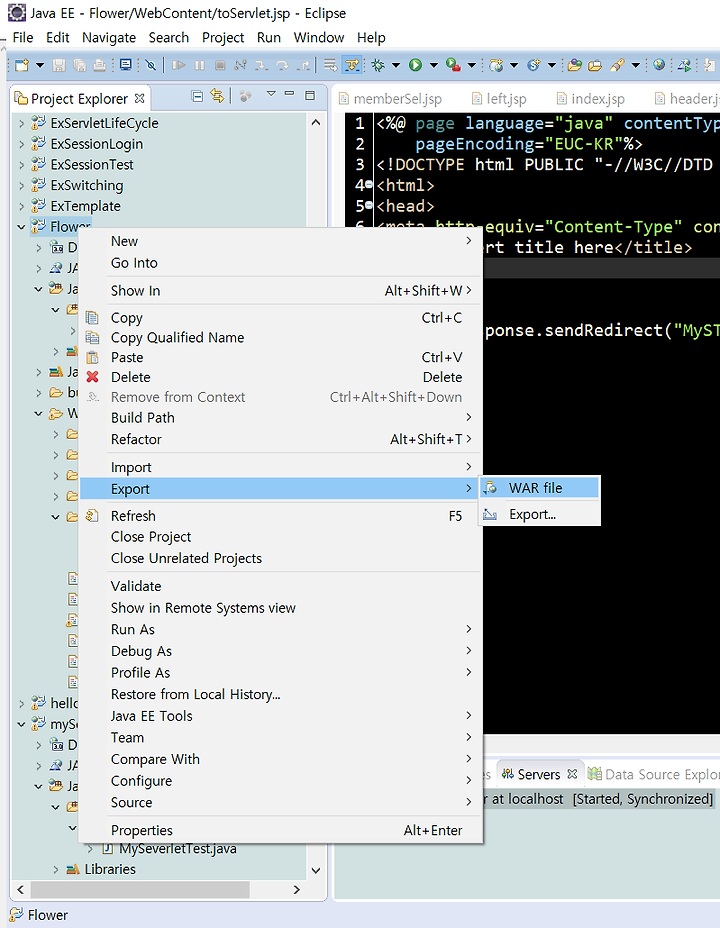This screenshot has width=720, height=928.
Task: Click the Resume debug icon
Action: tap(178, 65)
